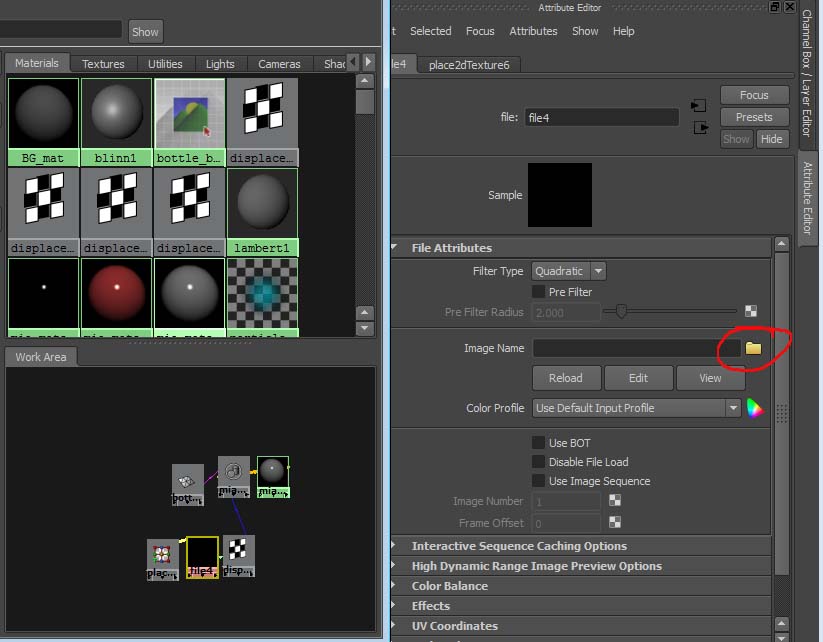Click the output connection icon beside file field
The image size is (823, 642).
click(x=701, y=128)
